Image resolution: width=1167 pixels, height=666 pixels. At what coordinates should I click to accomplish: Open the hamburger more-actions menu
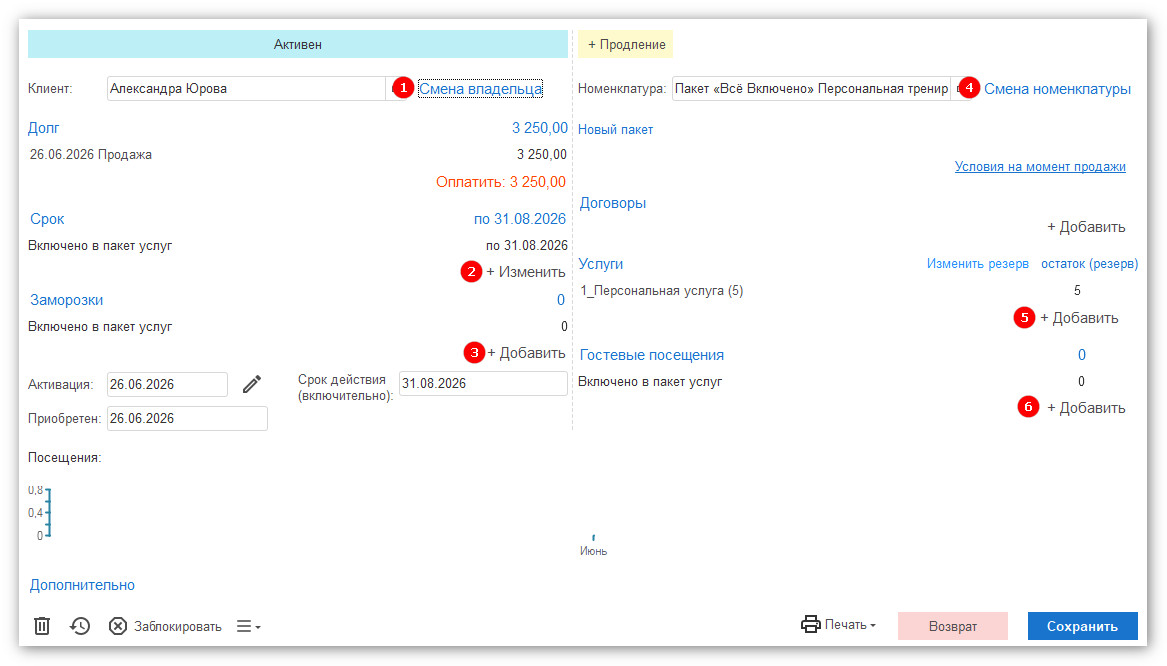pos(249,627)
